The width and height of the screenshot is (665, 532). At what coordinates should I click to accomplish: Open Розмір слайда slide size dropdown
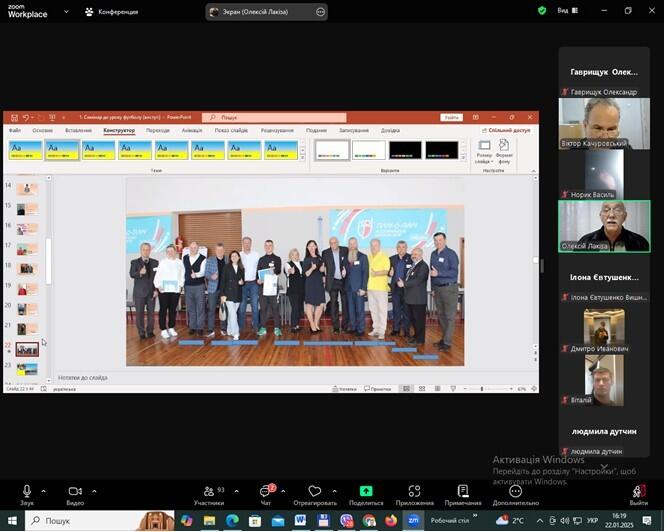(484, 152)
